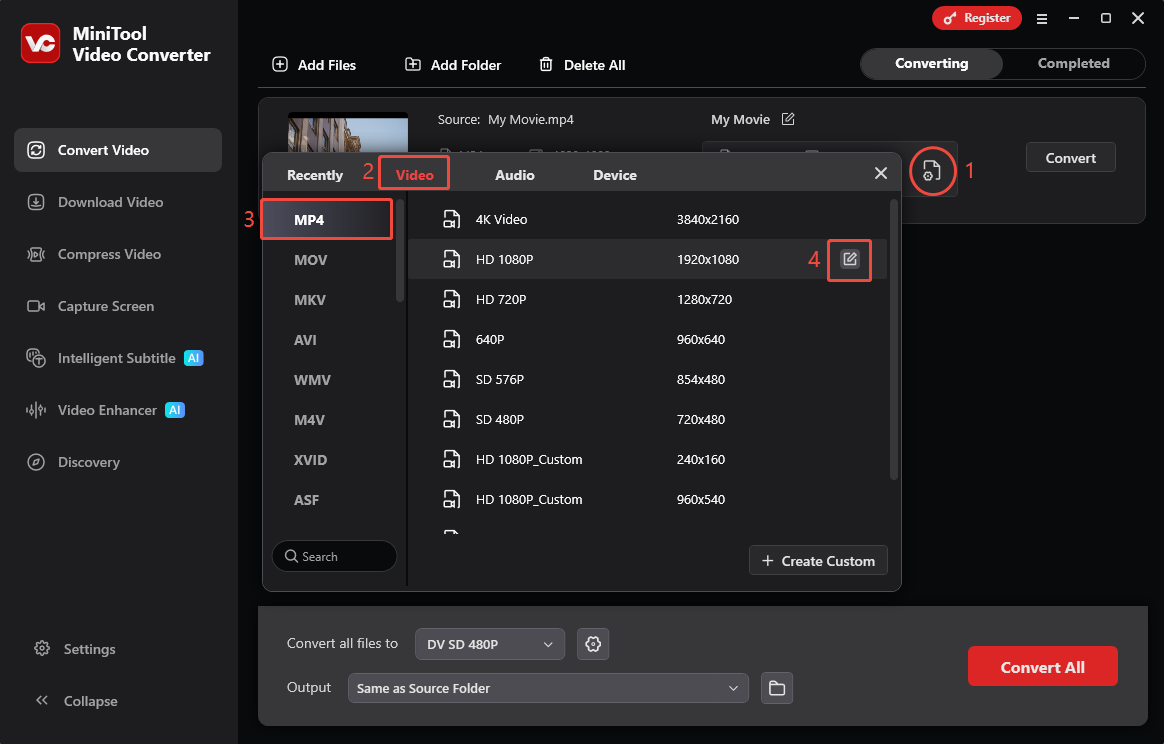Viewport: 1164px width, 744px height.
Task: Edit the HD 1080P preset parameters
Action: pyautogui.click(x=849, y=259)
